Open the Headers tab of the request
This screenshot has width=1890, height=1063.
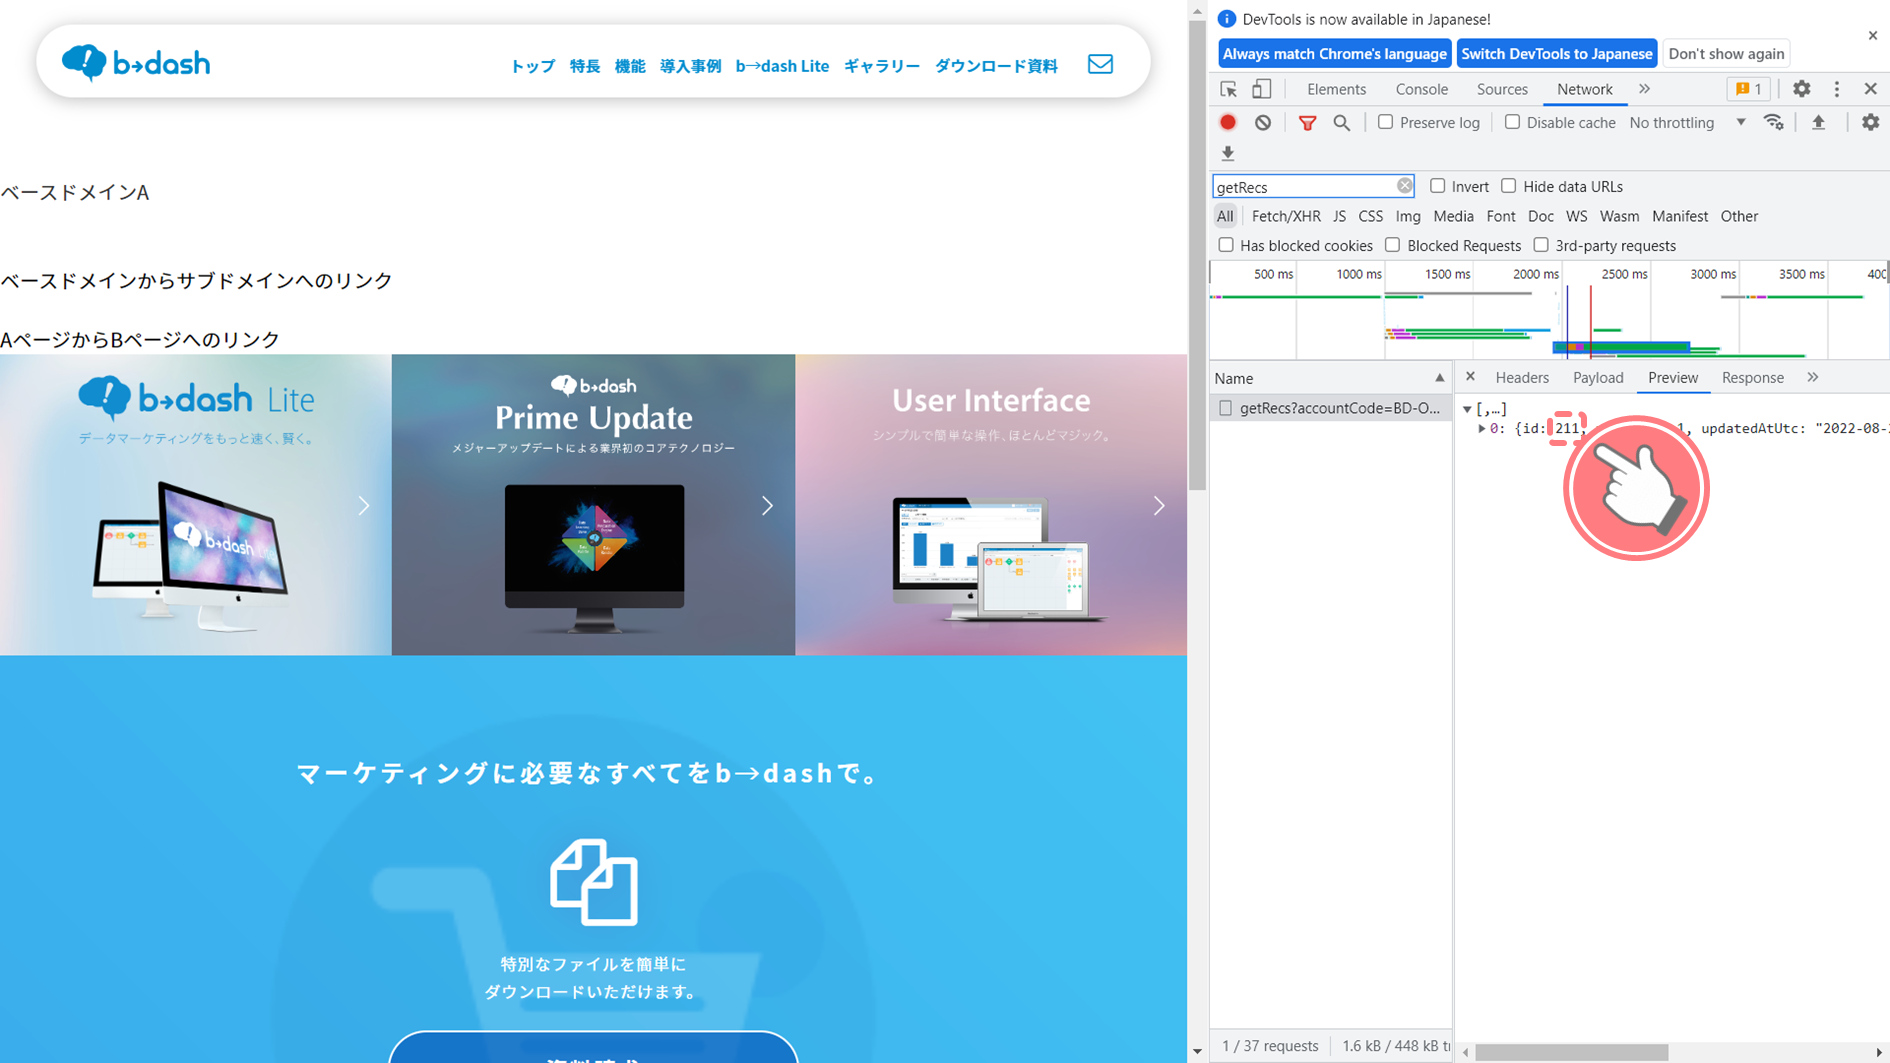(1522, 377)
